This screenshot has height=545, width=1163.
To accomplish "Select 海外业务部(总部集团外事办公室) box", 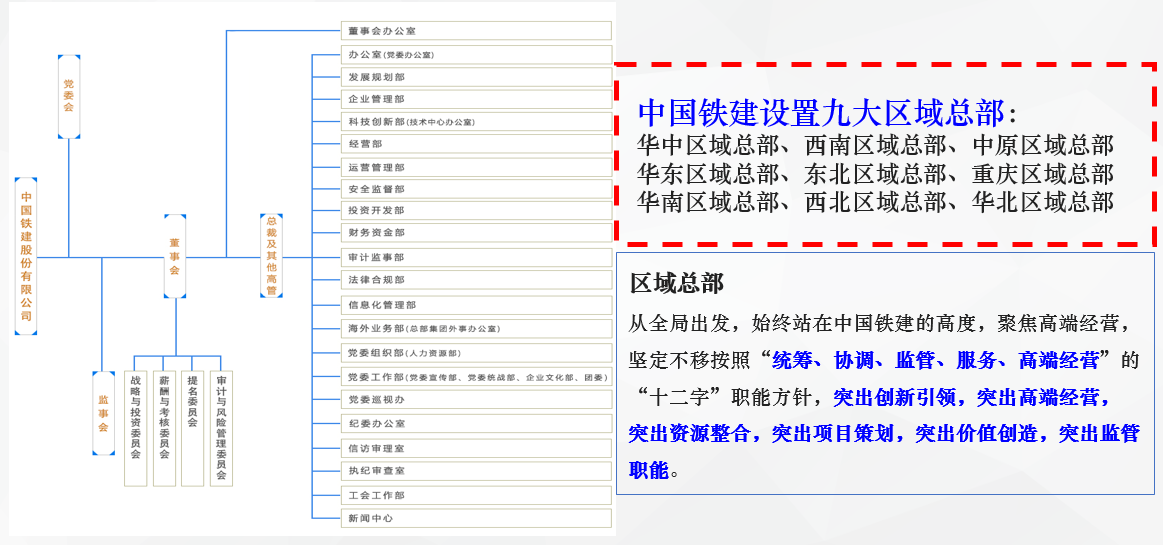I will [x=476, y=328].
